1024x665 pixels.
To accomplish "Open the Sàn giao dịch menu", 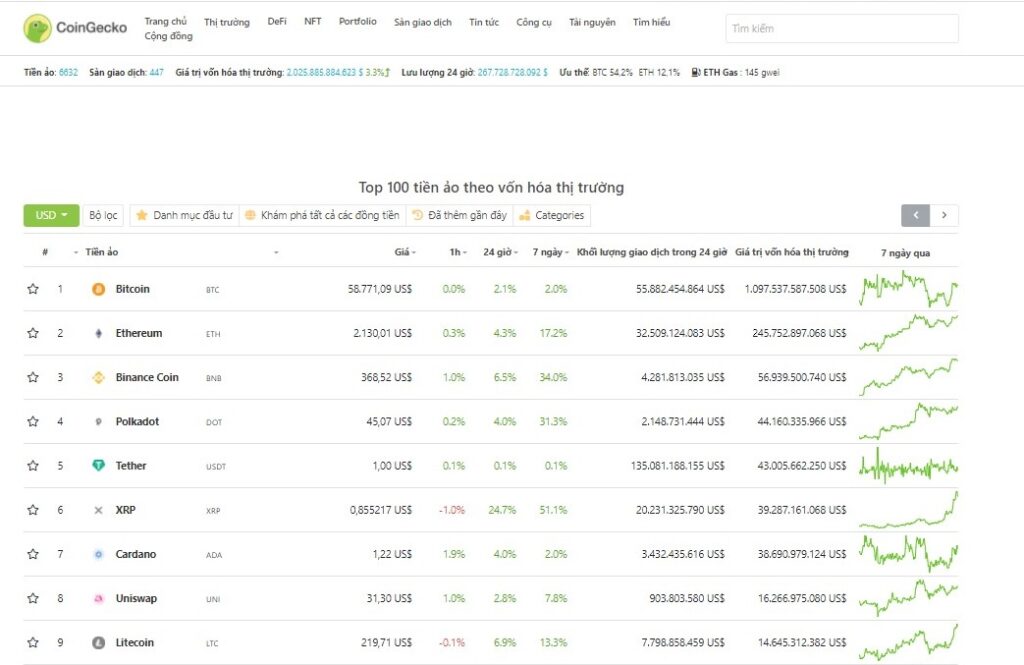I will tap(423, 22).
